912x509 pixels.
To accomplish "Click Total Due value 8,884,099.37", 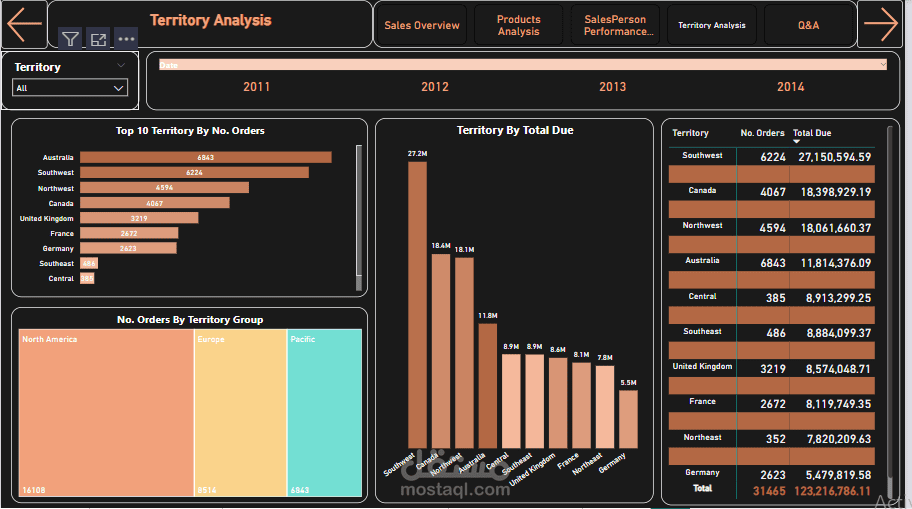I will point(838,333).
